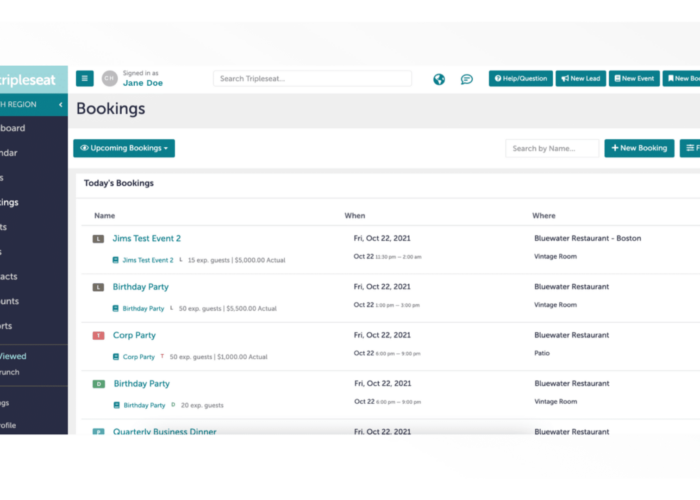Click the event icon beside Jims Test Event 2 sub-event
Screen dimensions: 700x500
(116, 260)
